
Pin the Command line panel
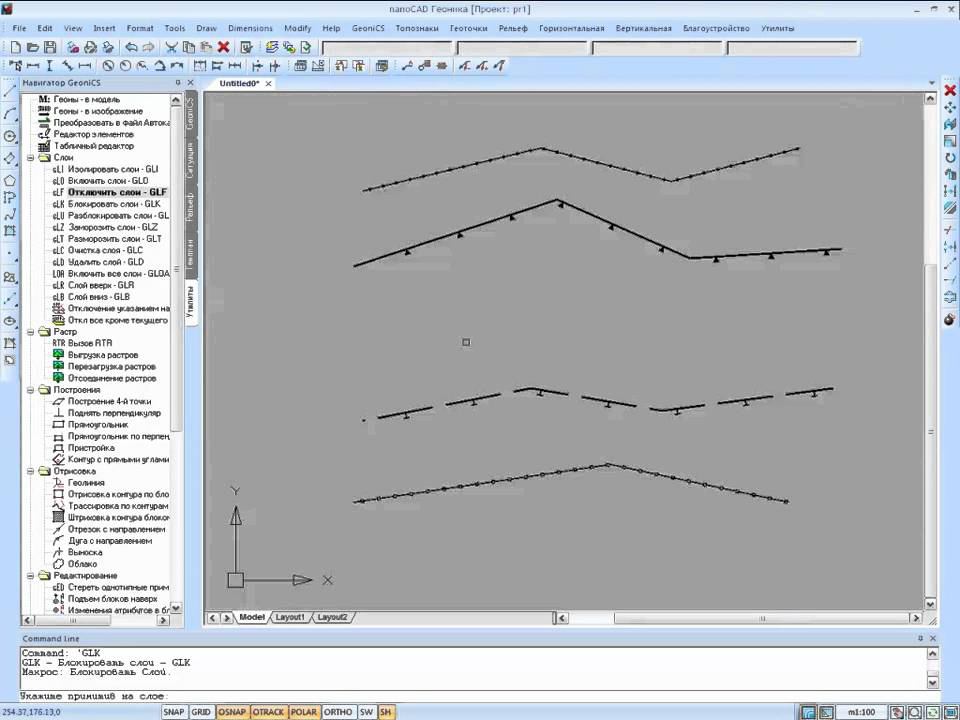coord(920,638)
